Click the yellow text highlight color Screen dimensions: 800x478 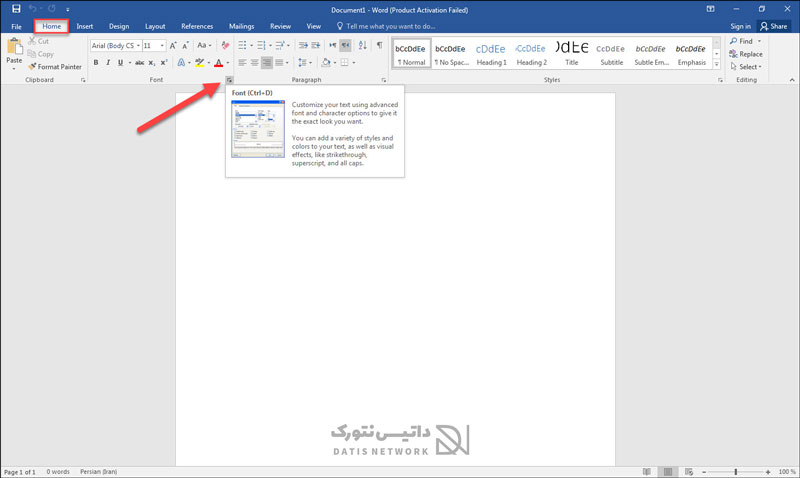coord(199,63)
